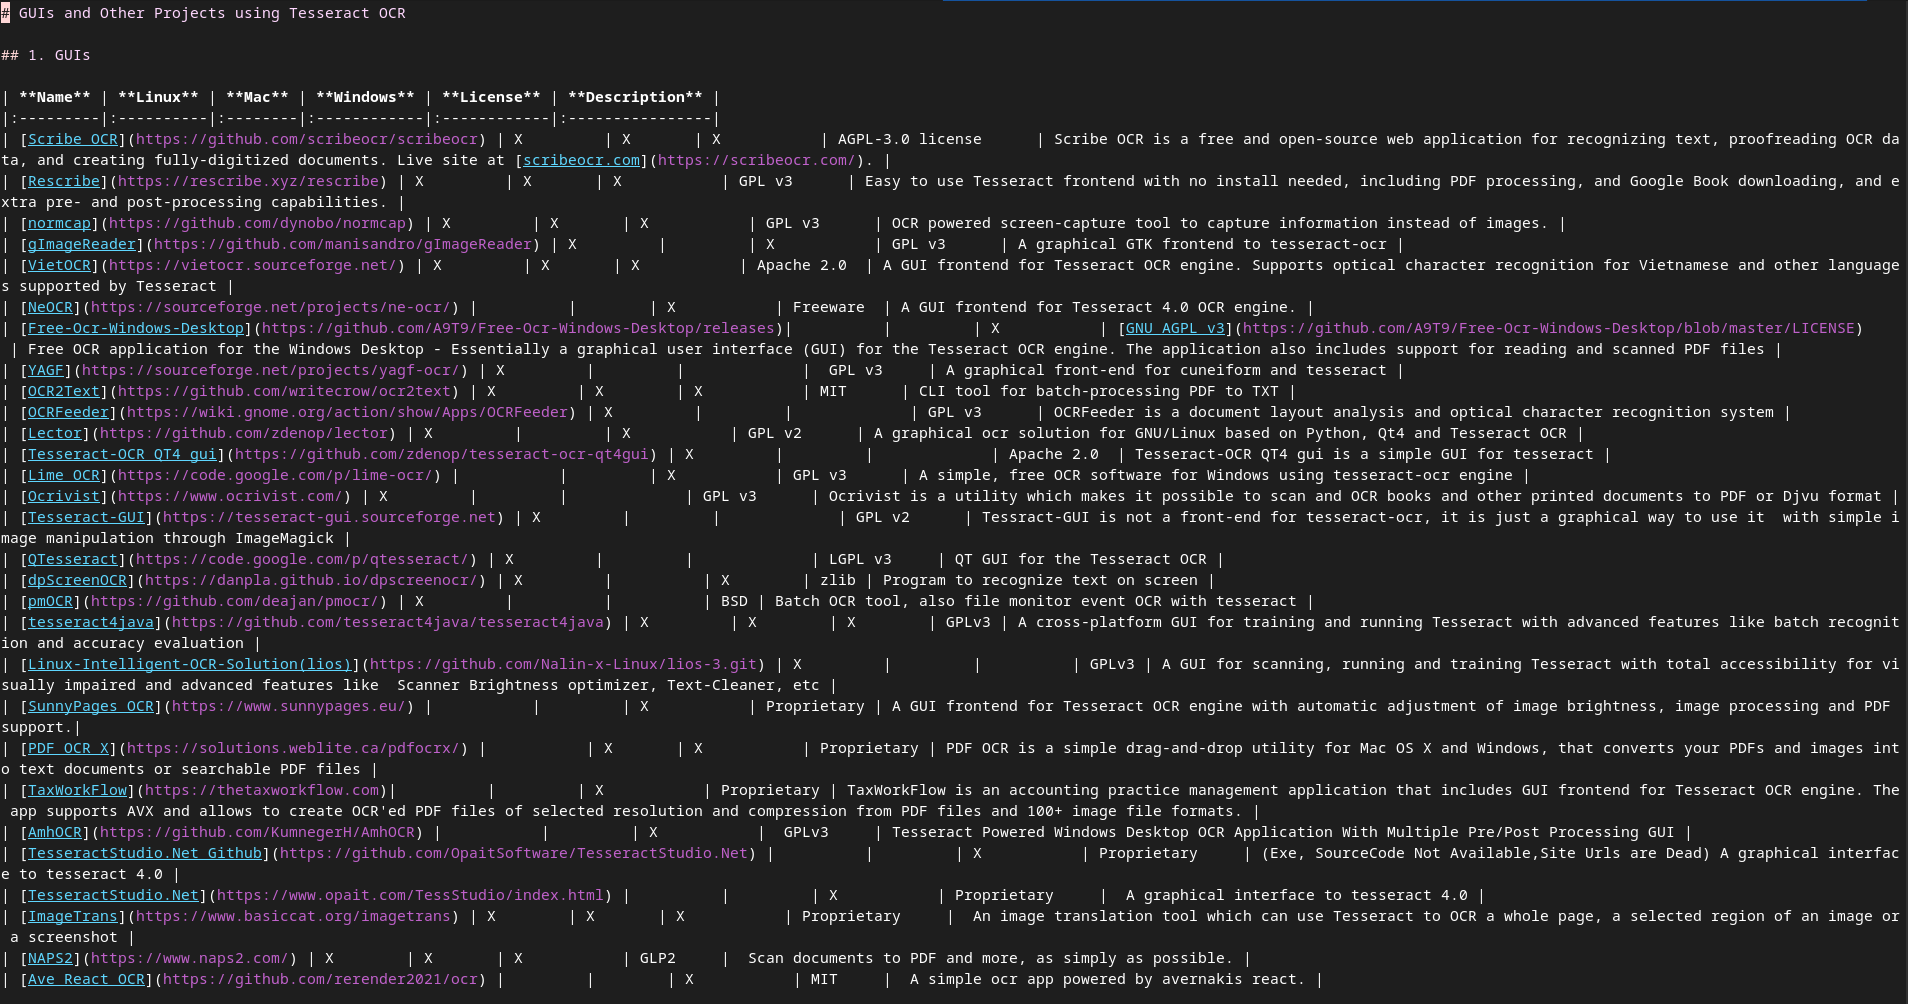Viewport: 1908px width, 1004px height.
Task: Click the https://vietocr.sourceforge.net/ URL
Action: (x=253, y=265)
